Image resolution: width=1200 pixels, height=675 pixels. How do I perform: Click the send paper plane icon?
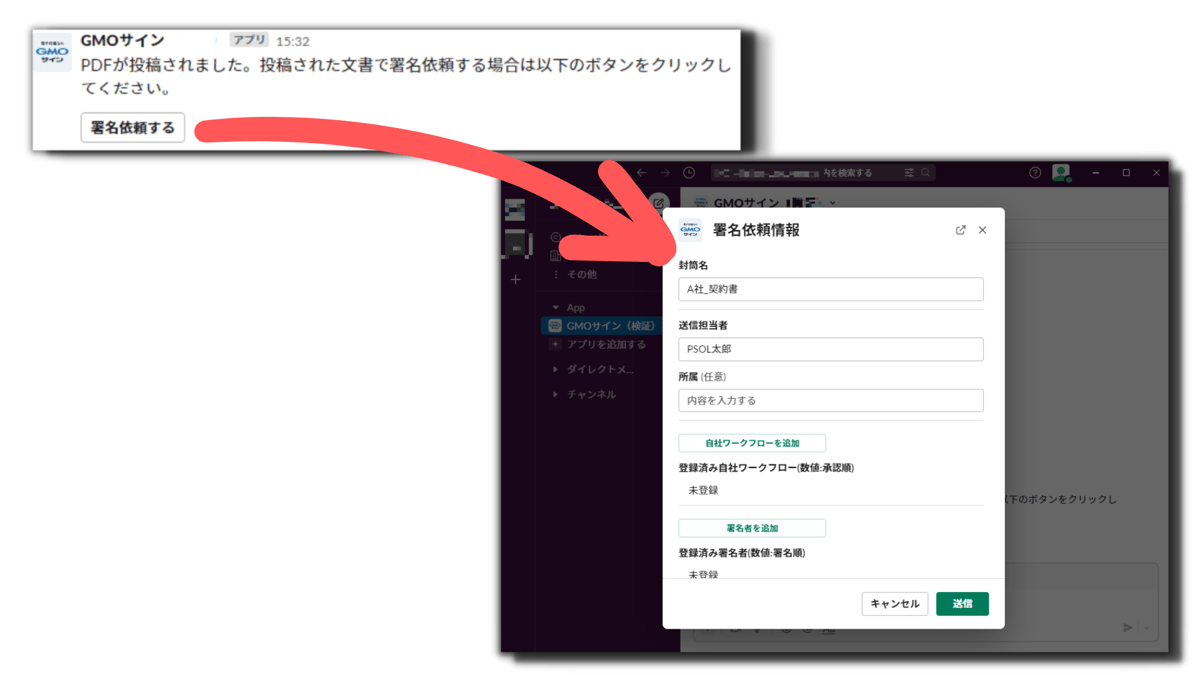1128,628
